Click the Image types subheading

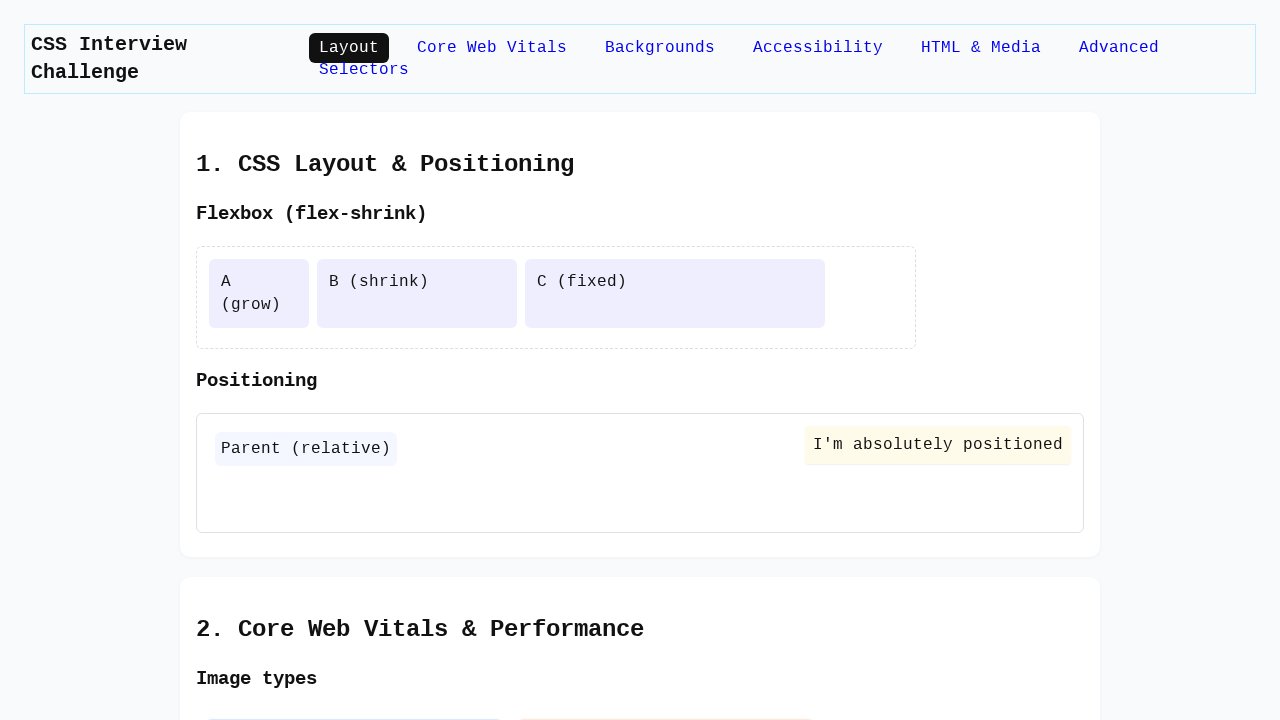coord(256,678)
